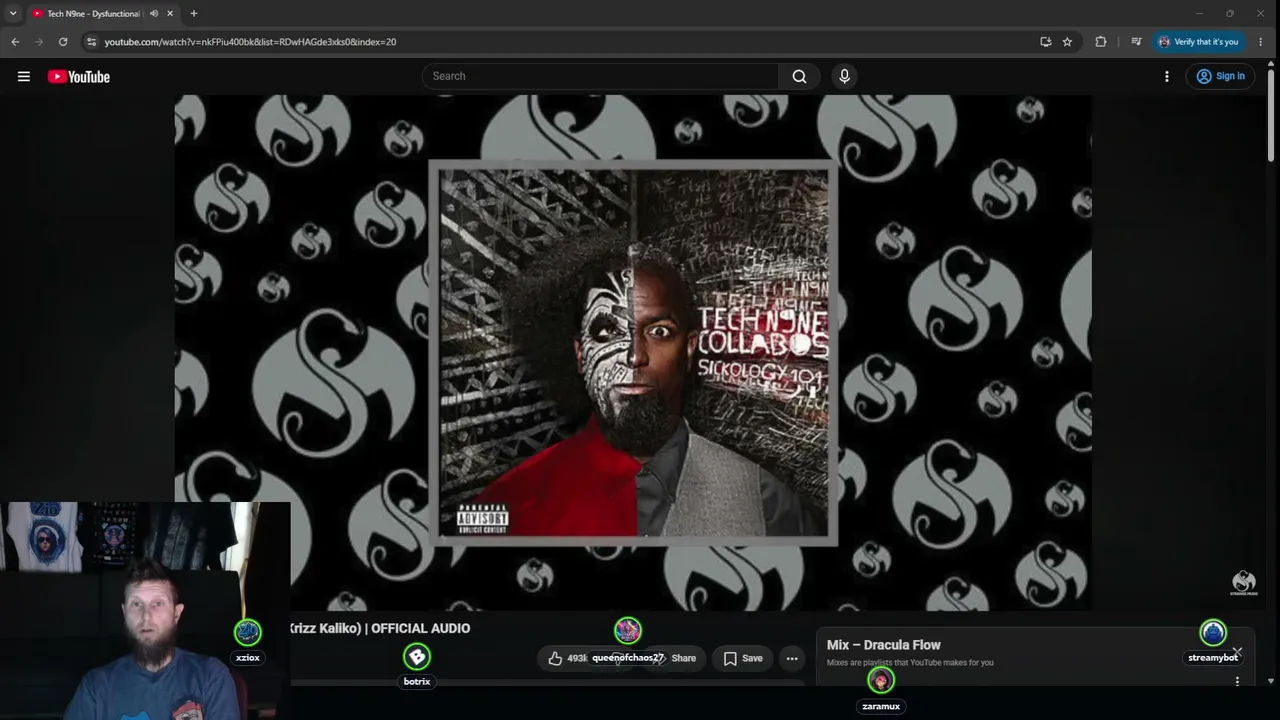Expand the tab search dropdown
The image size is (1280, 720).
(x=13, y=13)
